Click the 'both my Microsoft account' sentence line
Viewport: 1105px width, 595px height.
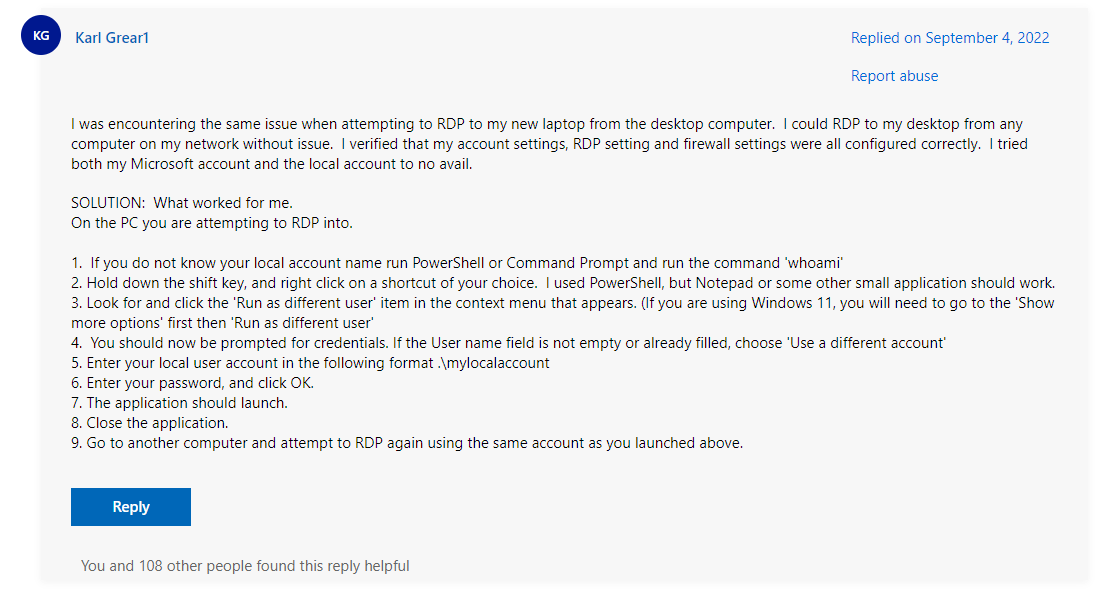(272, 164)
